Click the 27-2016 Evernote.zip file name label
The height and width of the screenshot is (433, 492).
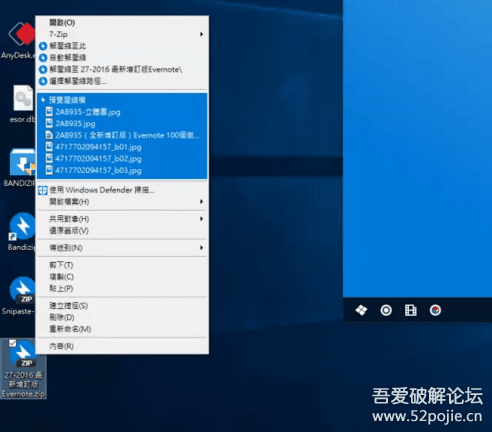[23, 385]
